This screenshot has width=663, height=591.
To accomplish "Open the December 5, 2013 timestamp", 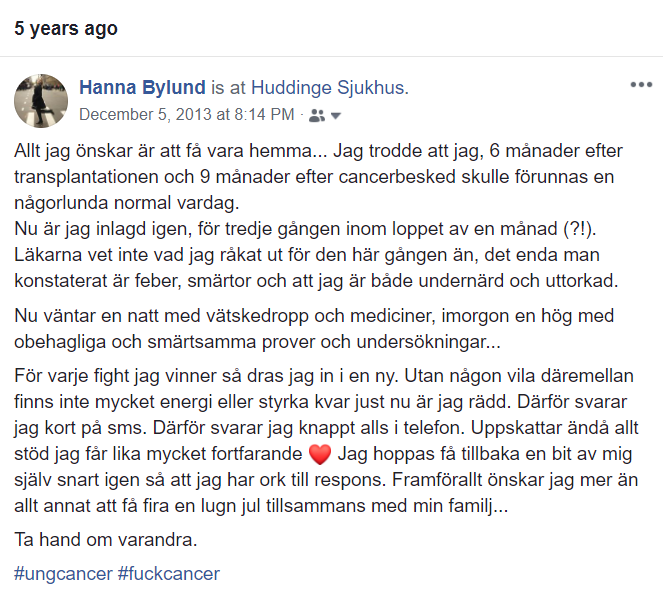I will click(186, 114).
